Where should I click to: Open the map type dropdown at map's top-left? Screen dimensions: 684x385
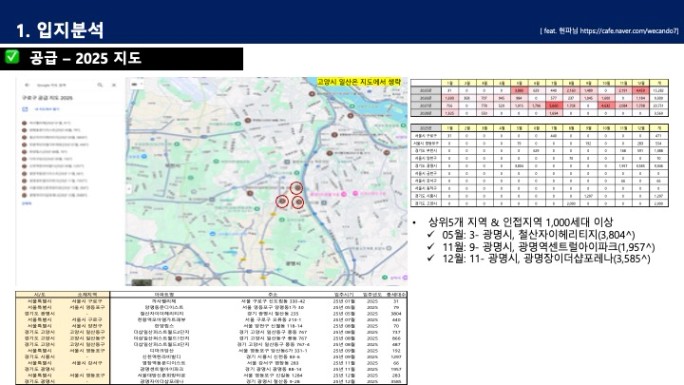pyautogui.click(x=137, y=84)
